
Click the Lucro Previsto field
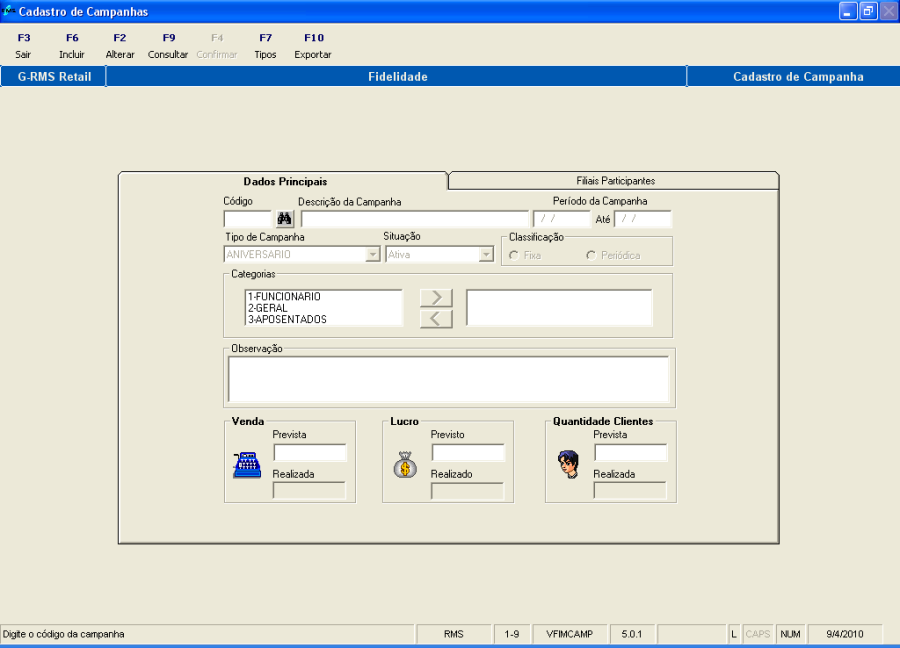coord(468,453)
